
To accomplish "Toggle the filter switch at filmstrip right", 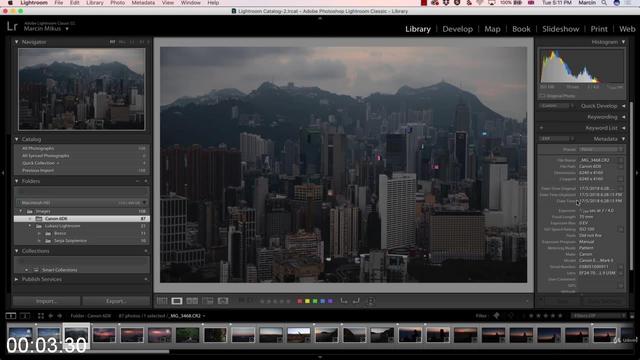I will [x=632, y=316].
